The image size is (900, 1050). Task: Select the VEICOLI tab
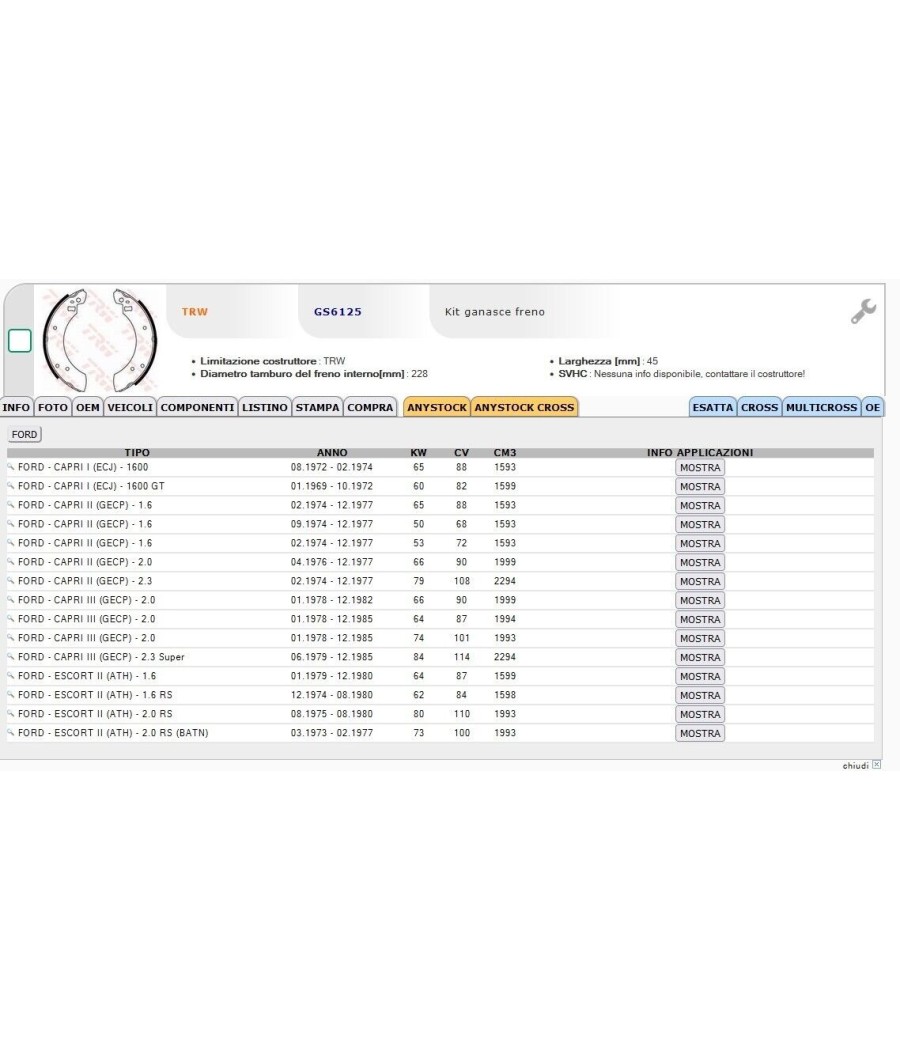tap(130, 407)
